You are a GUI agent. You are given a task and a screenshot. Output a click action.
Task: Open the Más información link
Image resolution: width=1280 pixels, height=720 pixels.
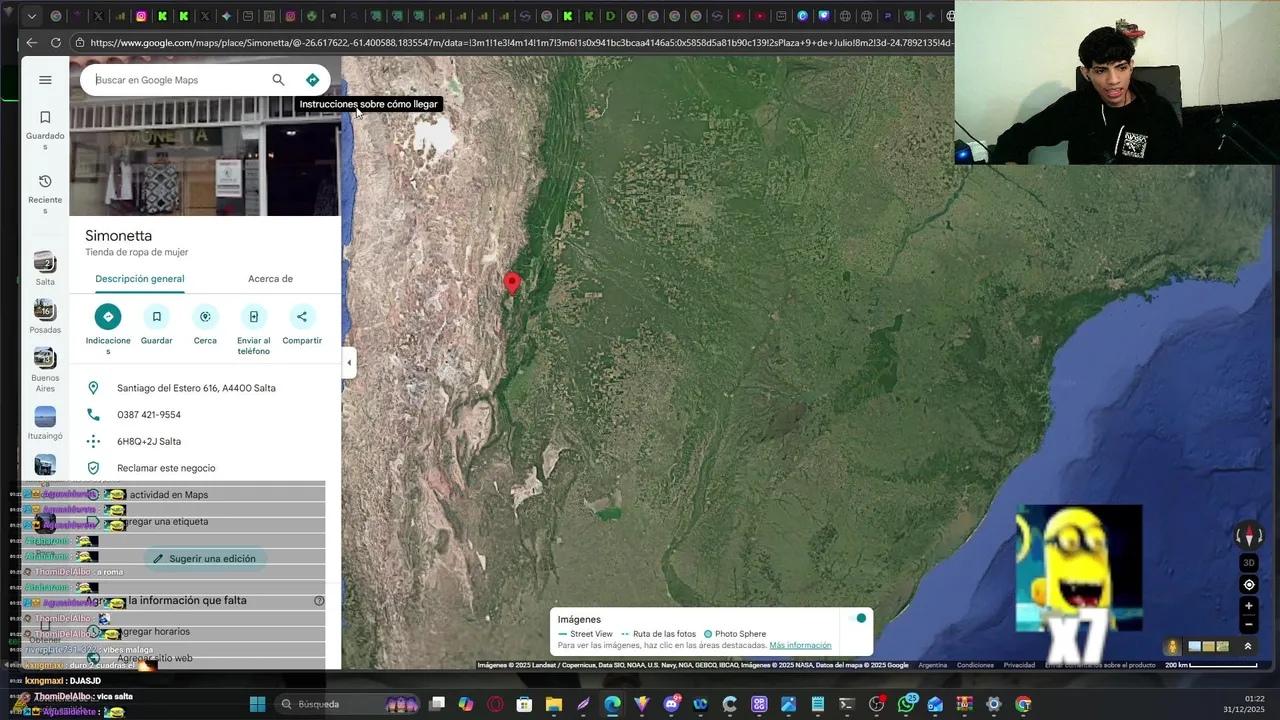[x=800, y=646]
